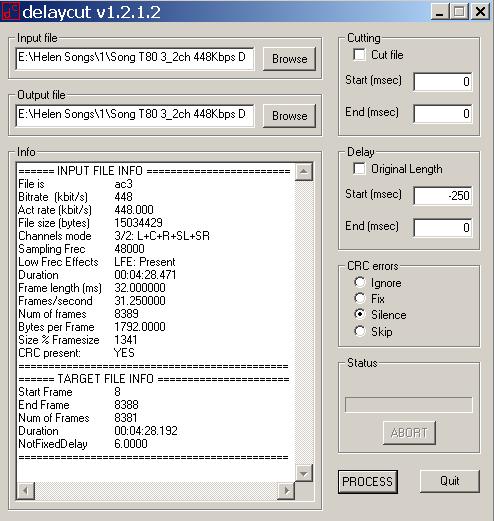Image resolution: width=494 pixels, height=521 pixels.
Task: Click the Info vertical scrollbar track
Action: (x=304, y=323)
